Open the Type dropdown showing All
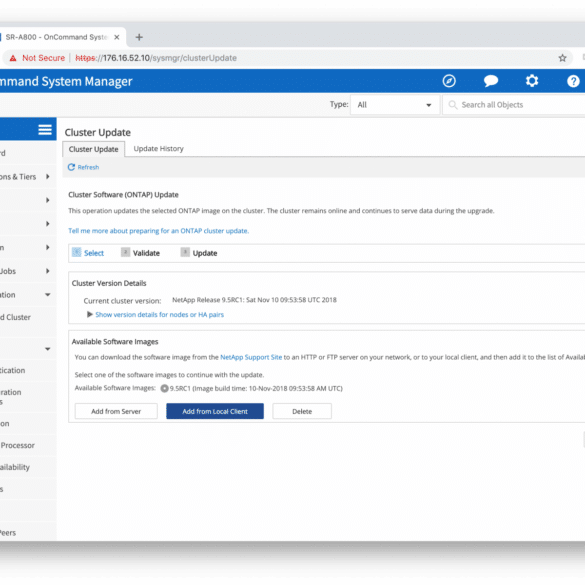 395,105
